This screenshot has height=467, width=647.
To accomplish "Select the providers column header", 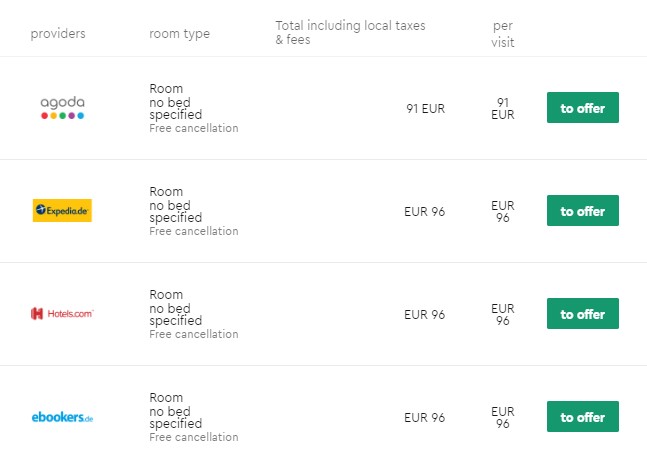I will click(58, 33).
